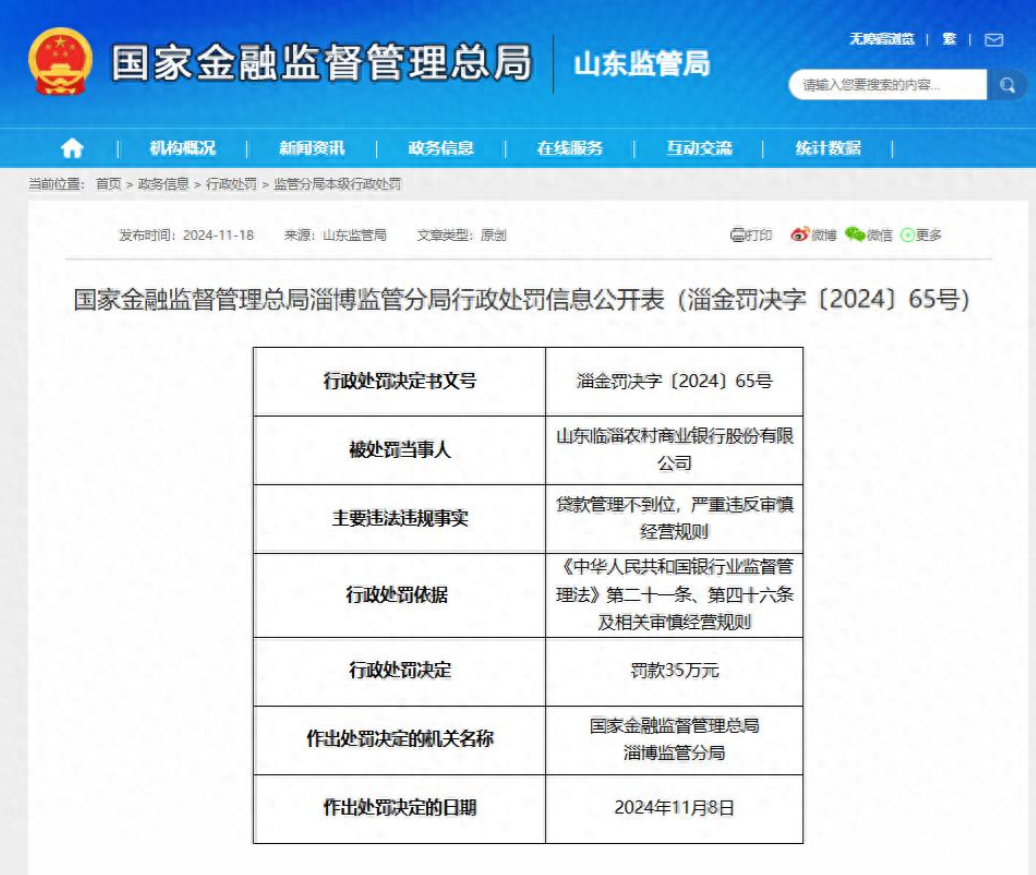Image resolution: width=1036 pixels, height=875 pixels.
Task: Click the 行政处罚决定书文号 header cell
Action: tap(400, 381)
